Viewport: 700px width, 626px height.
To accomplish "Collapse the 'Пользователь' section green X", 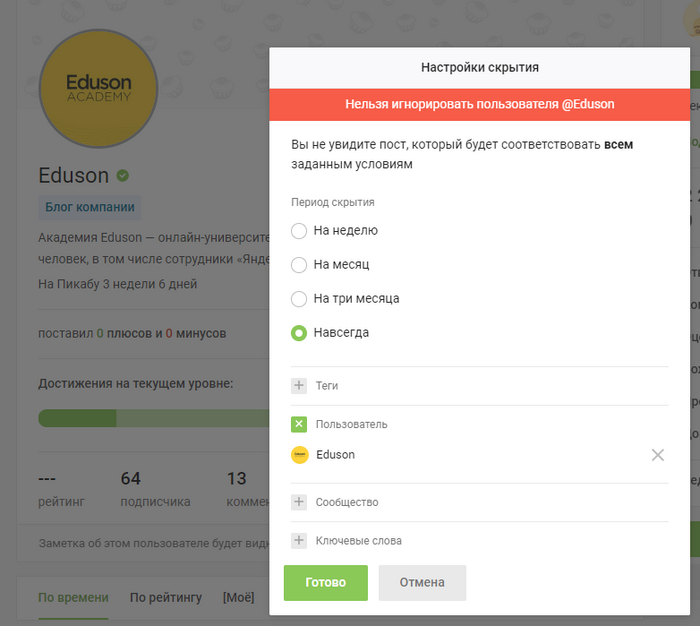I will click(299, 424).
